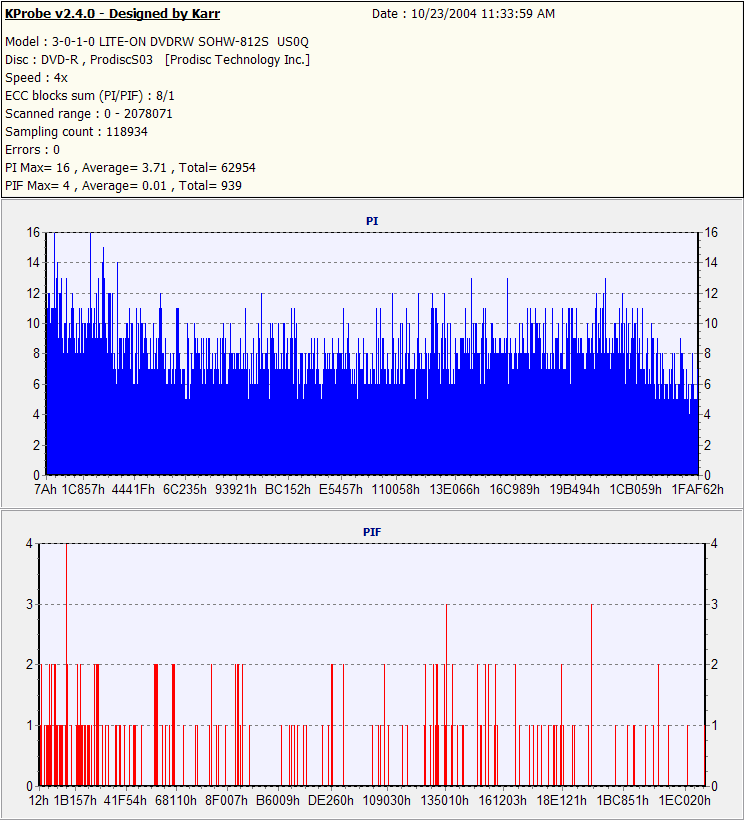Click the 161203h label on PIF x-axis
744x820 pixels.
[x=502, y=801]
